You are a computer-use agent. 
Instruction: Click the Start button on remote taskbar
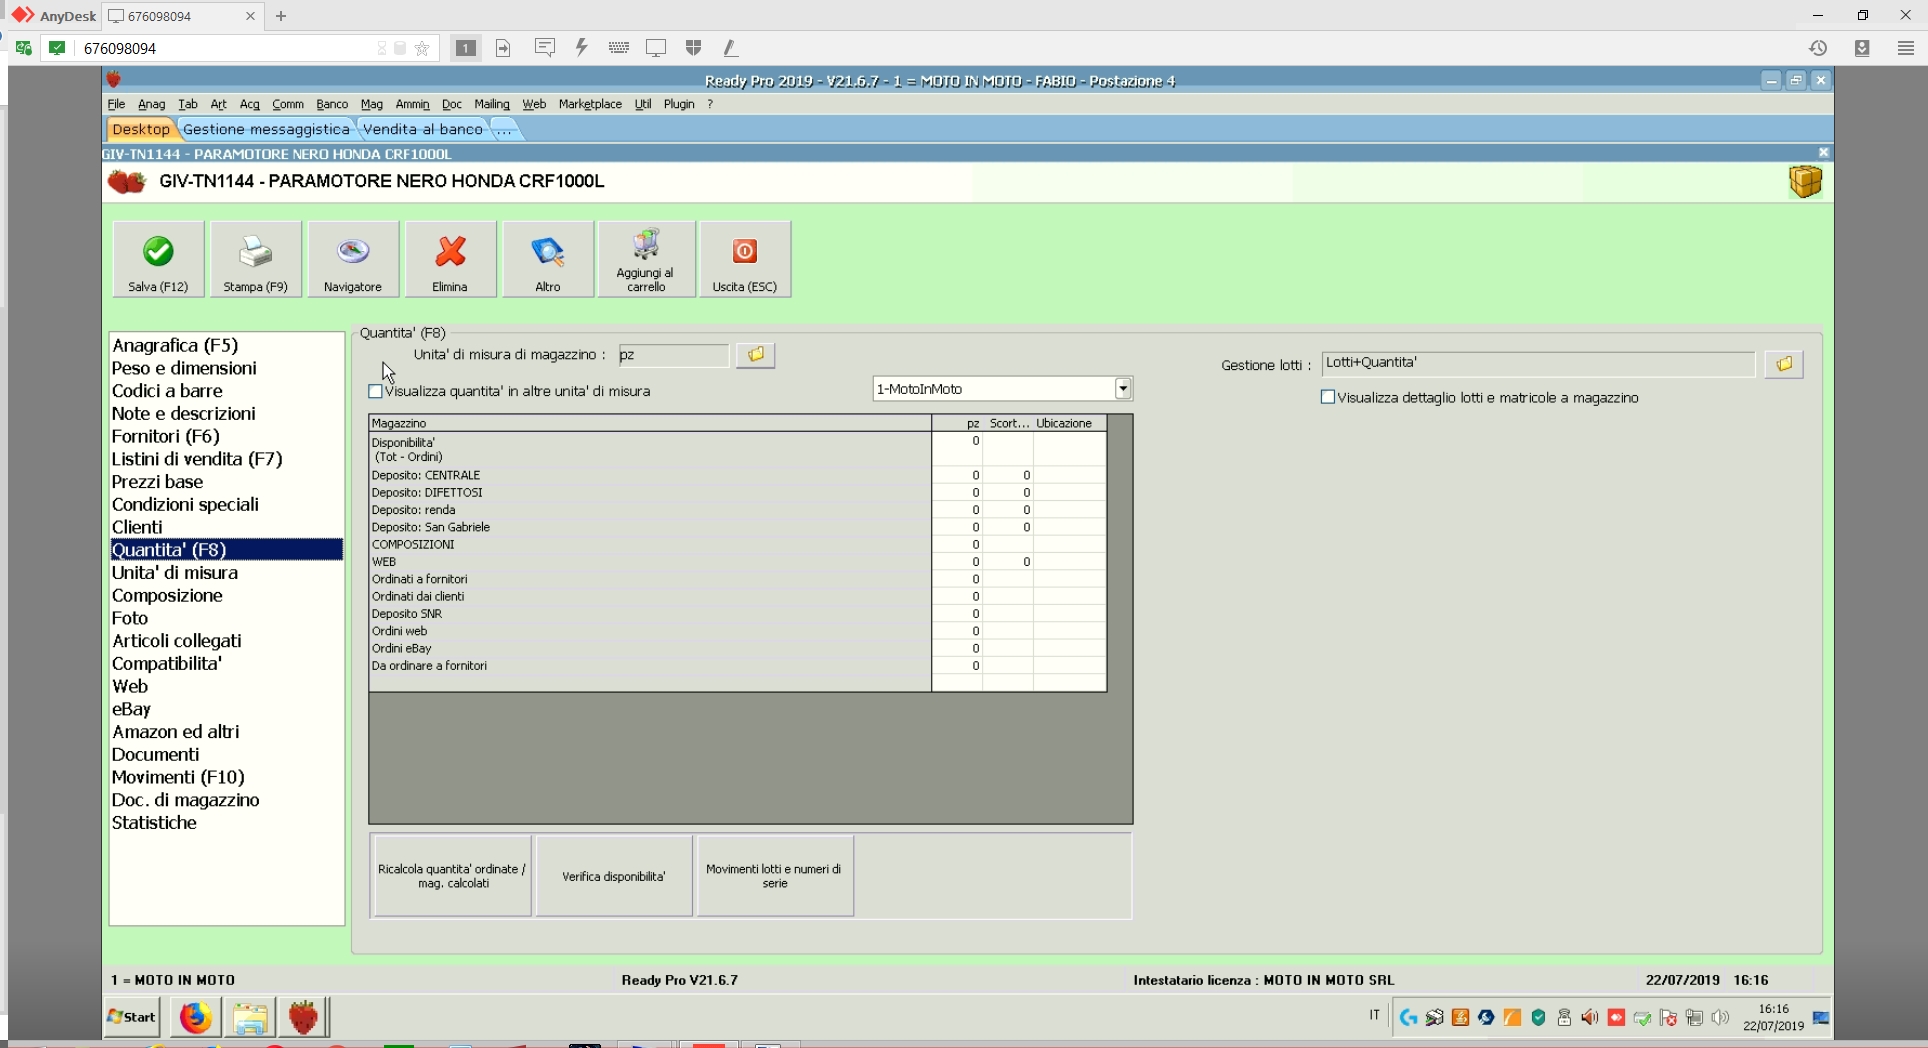coord(132,1017)
